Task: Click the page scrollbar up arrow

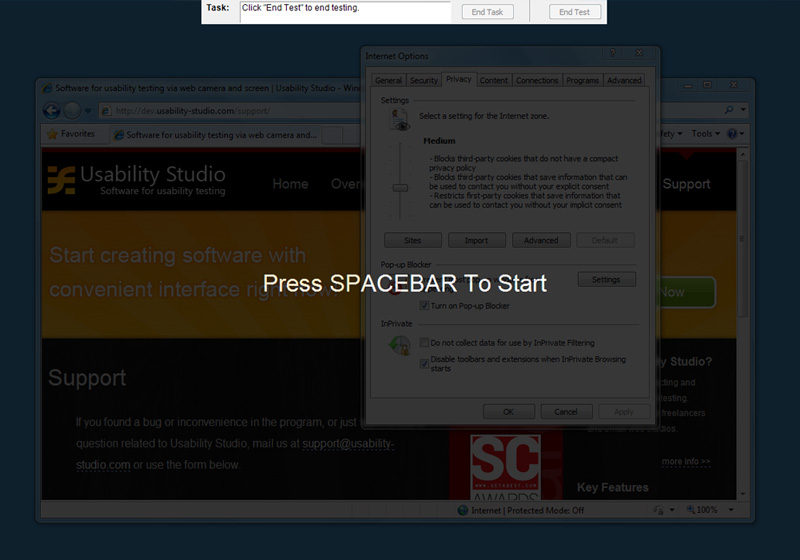Action: click(742, 154)
